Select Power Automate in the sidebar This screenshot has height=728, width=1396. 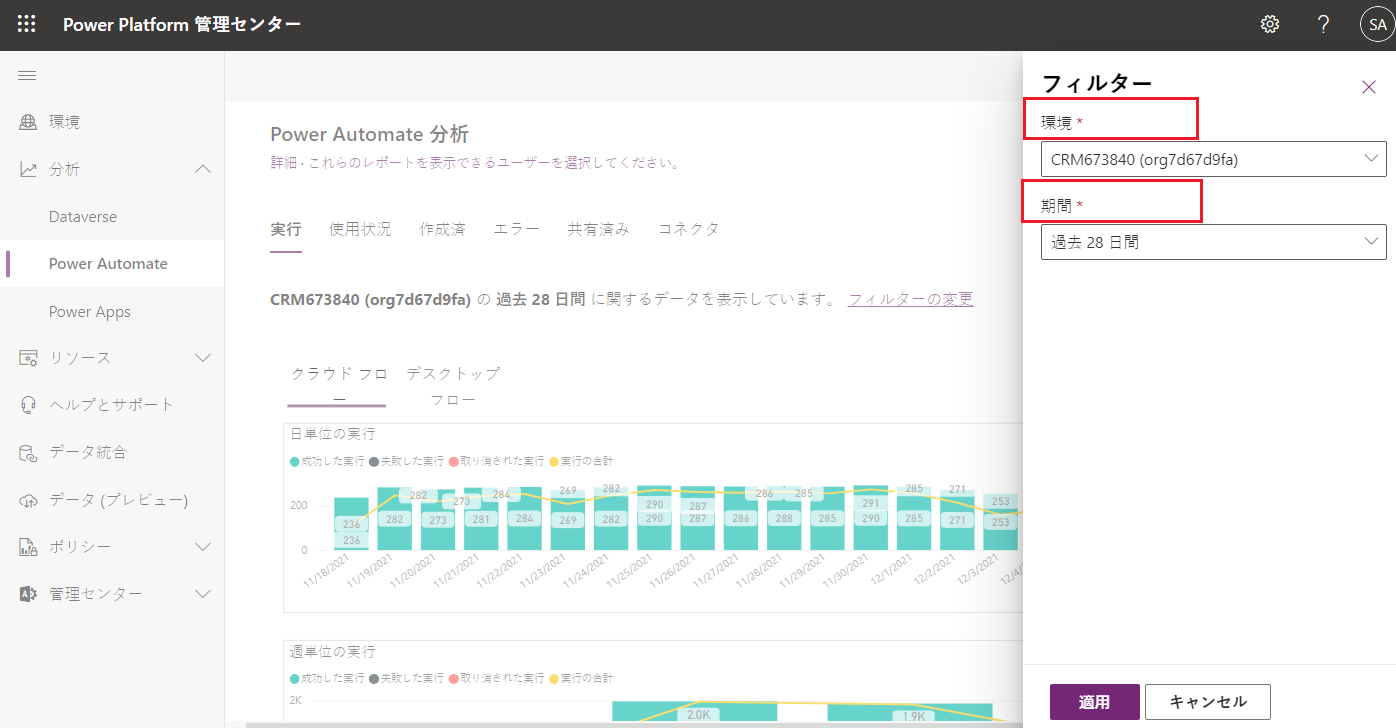point(108,264)
